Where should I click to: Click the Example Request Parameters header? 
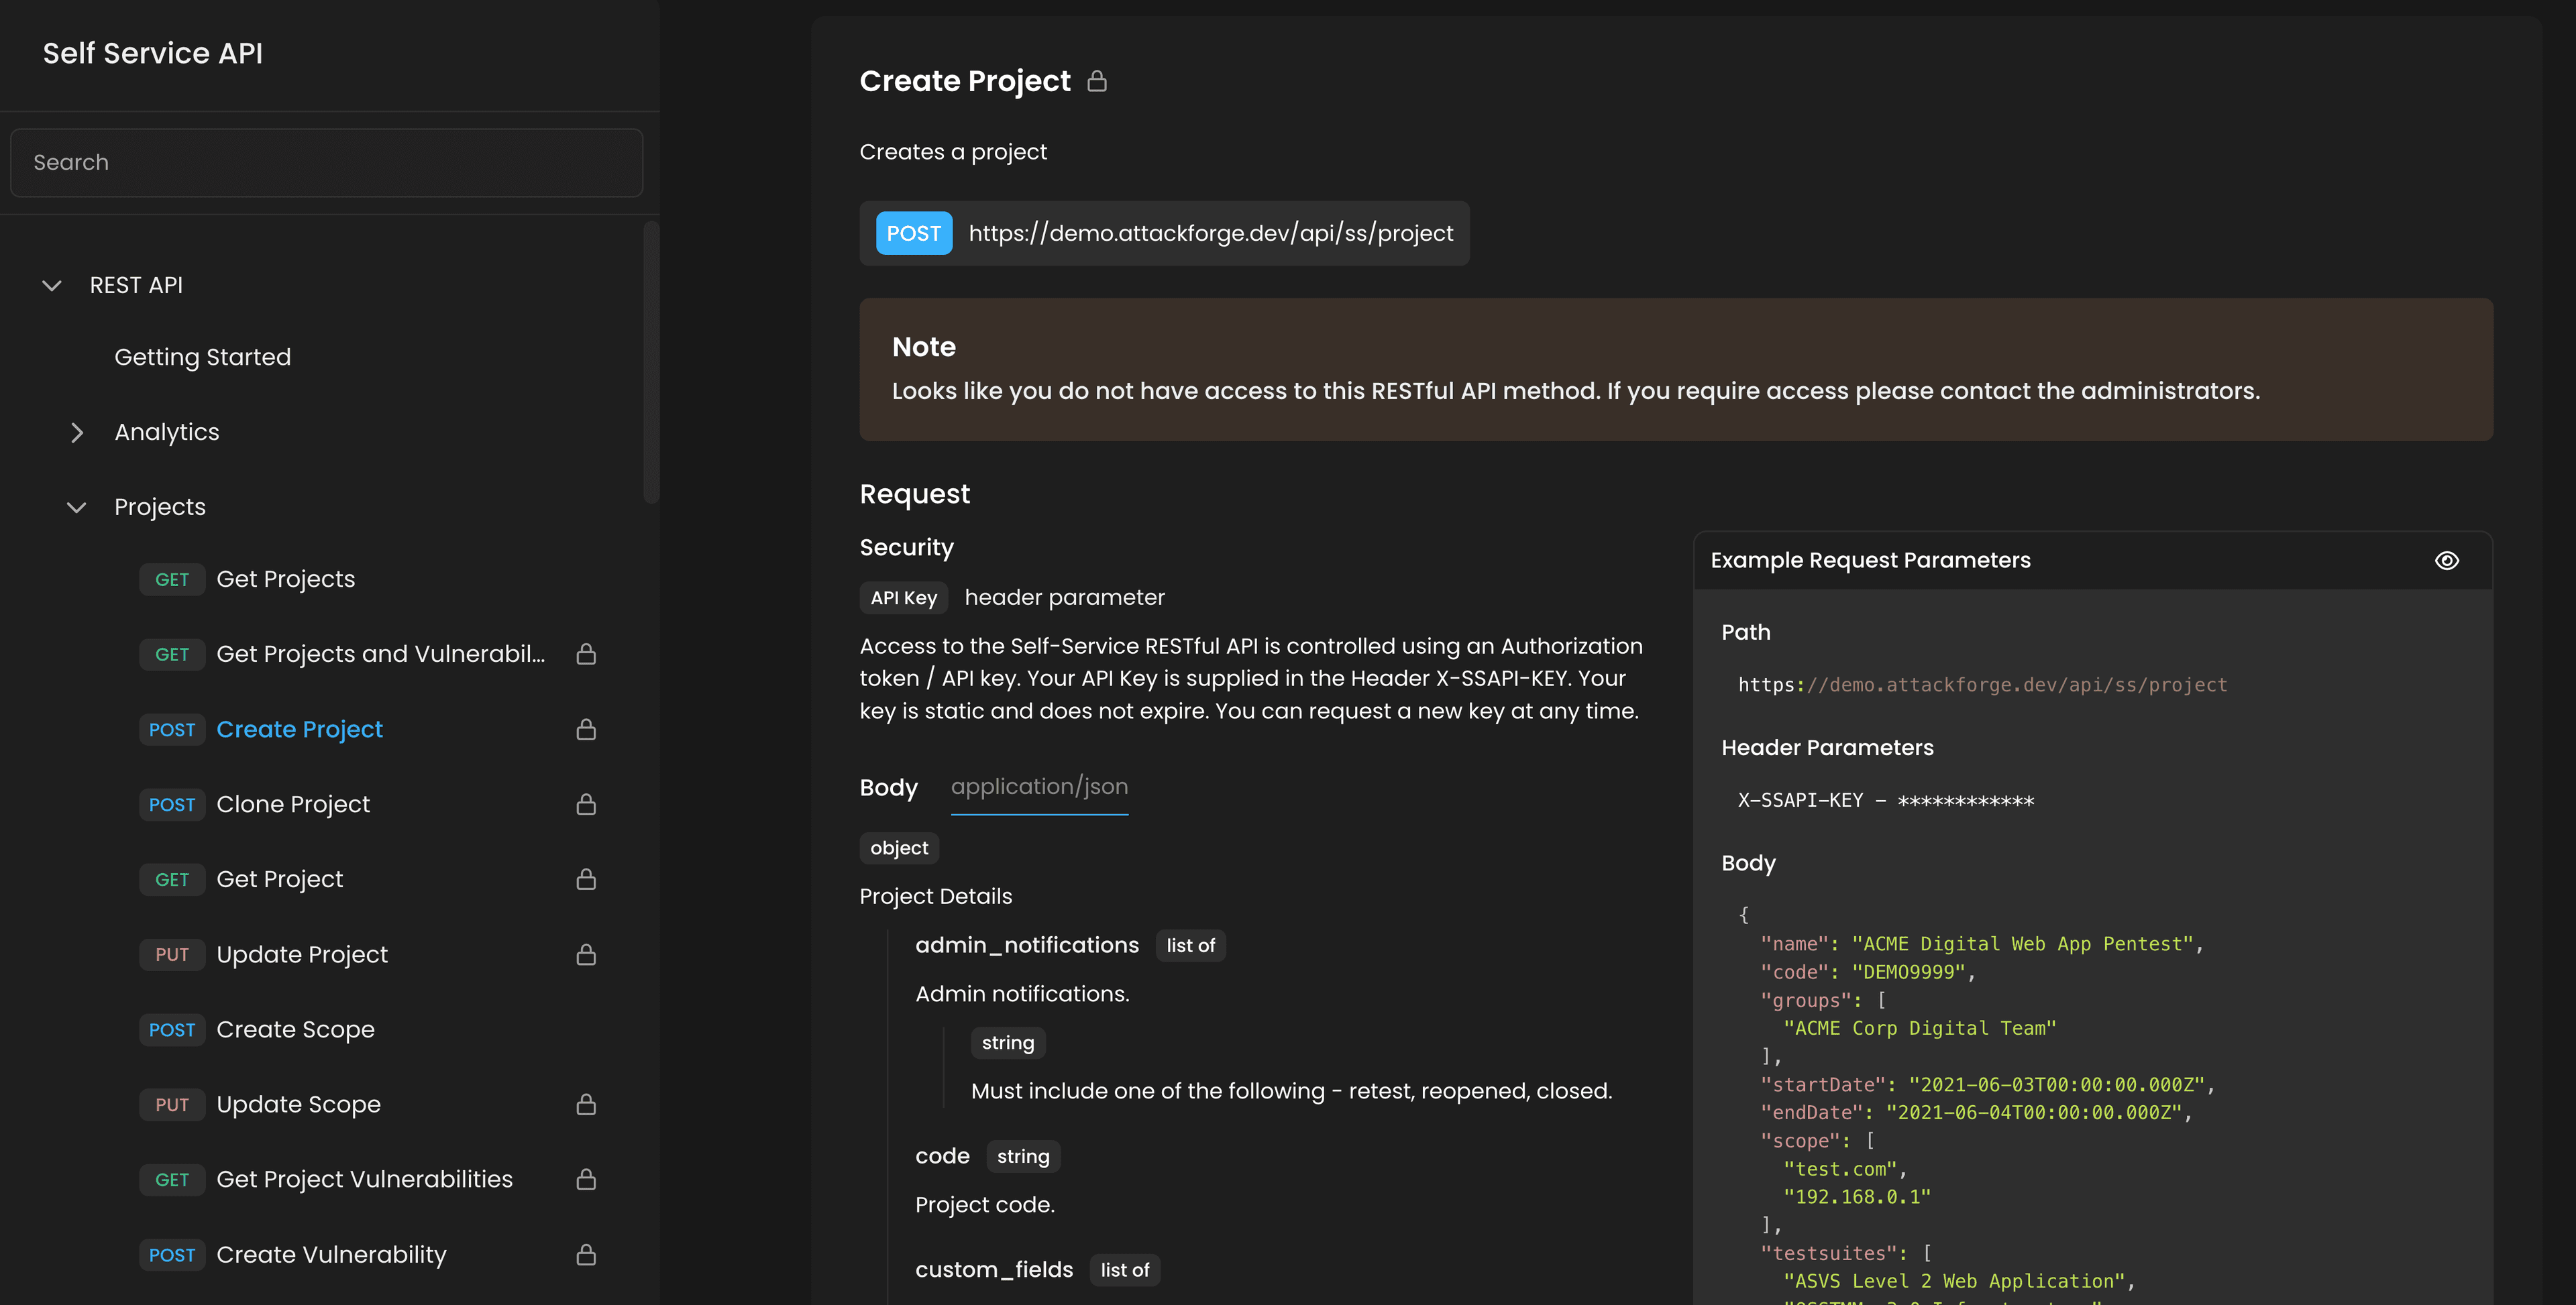1870,560
